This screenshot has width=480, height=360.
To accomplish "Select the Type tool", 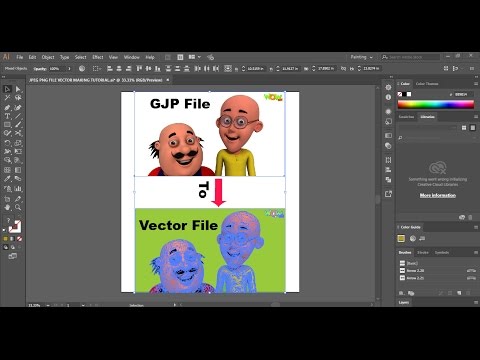I will (x=7, y=116).
